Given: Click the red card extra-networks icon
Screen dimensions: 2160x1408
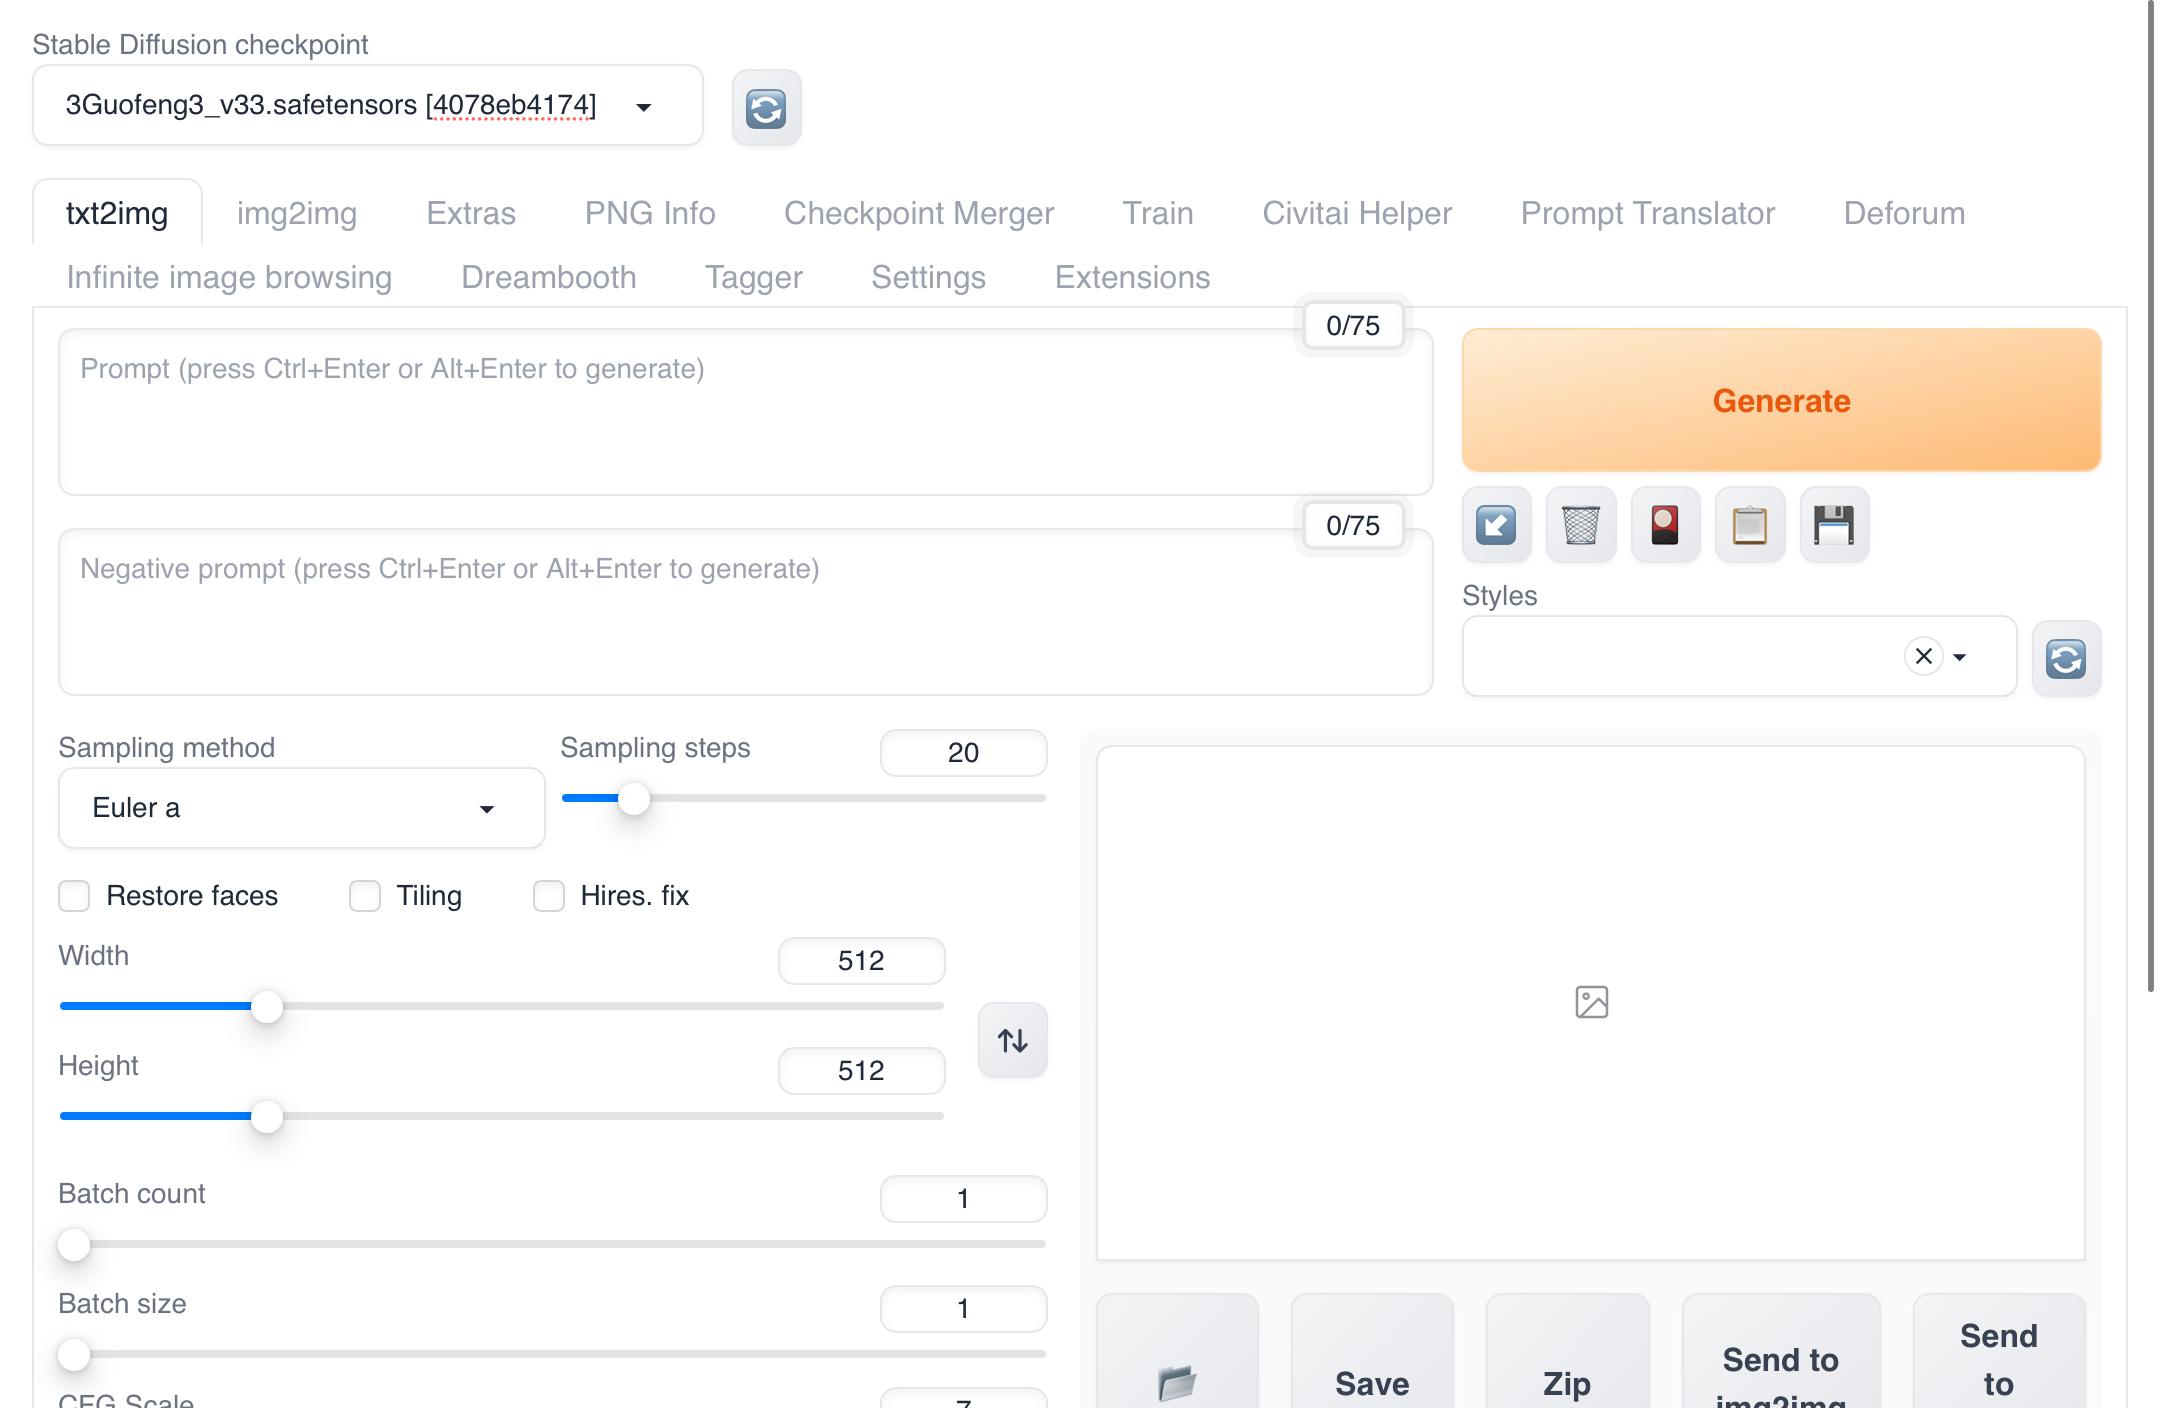Looking at the screenshot, I should click(x=1665, y=525).
